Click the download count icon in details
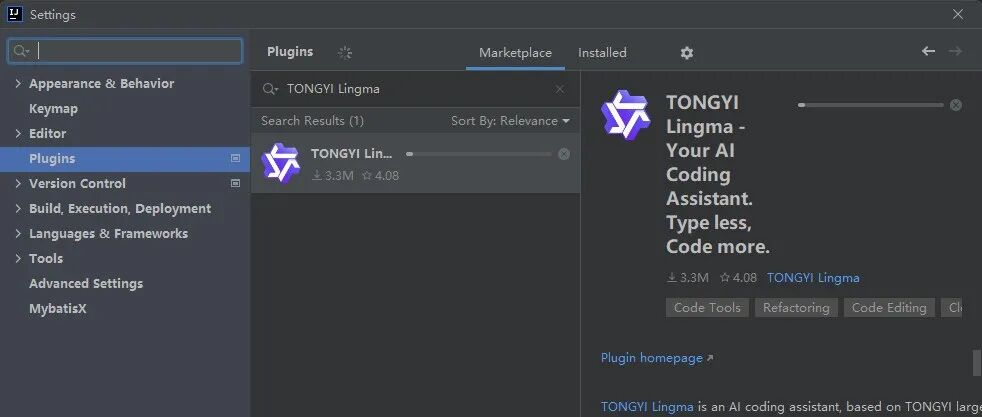982x417 pixels. (672, 277)
